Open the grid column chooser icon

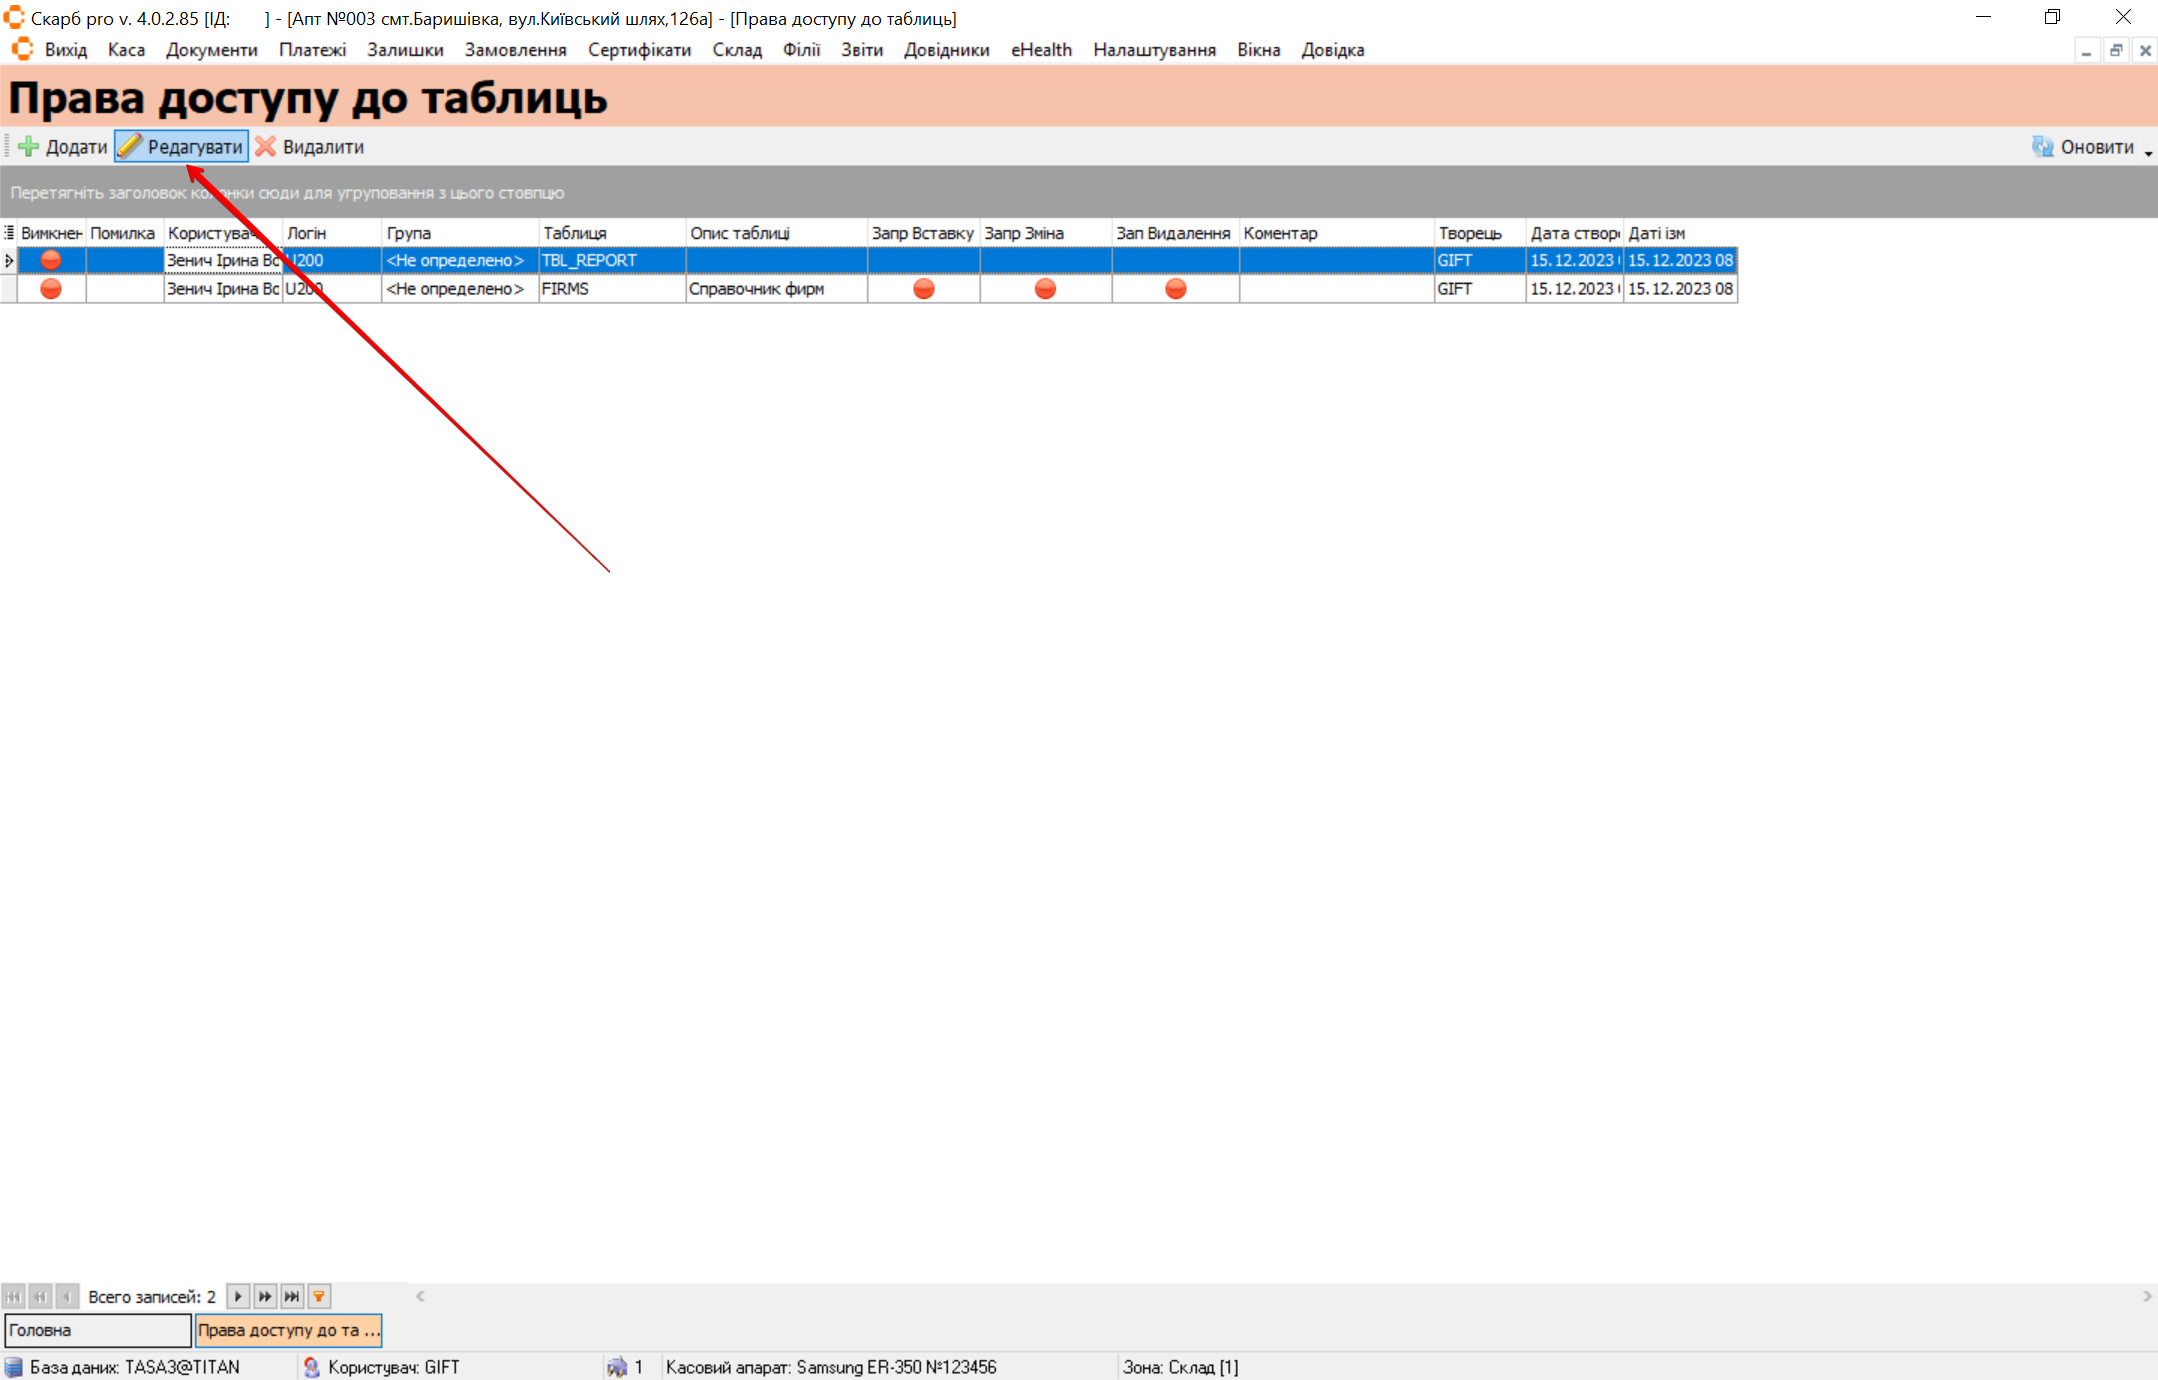point(9,233)
